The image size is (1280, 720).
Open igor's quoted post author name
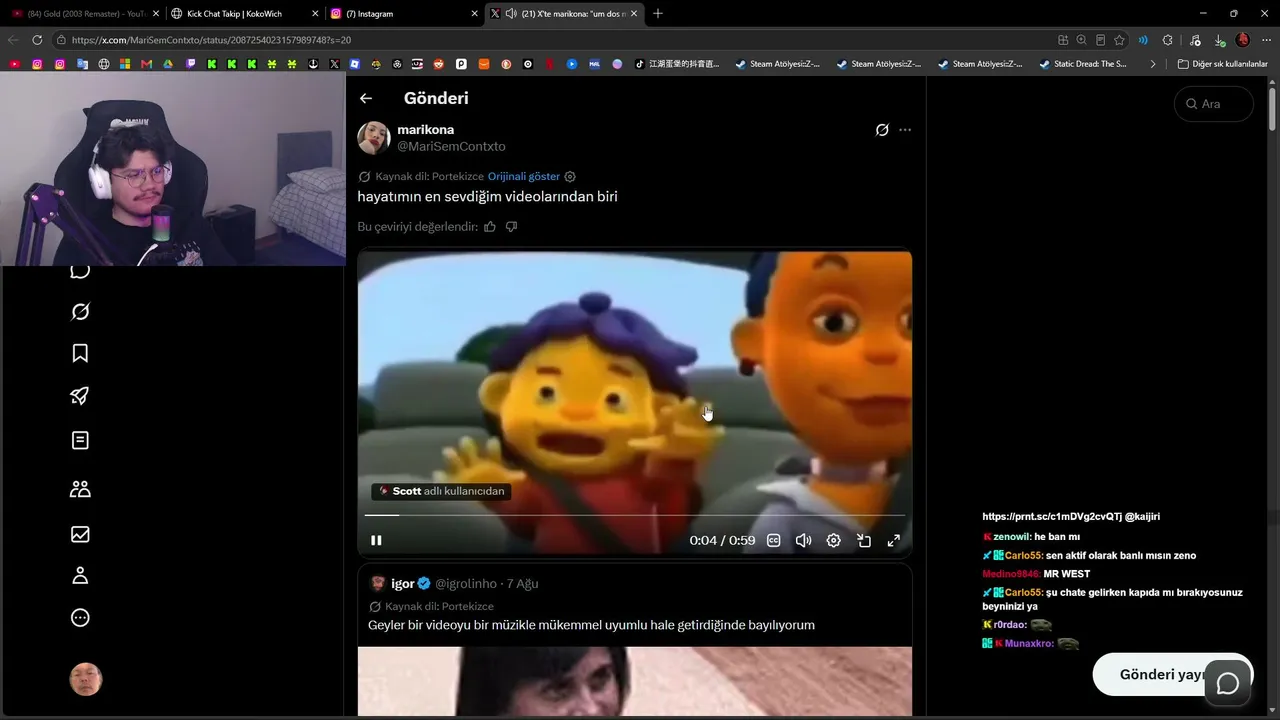click(x=403, y=584)
